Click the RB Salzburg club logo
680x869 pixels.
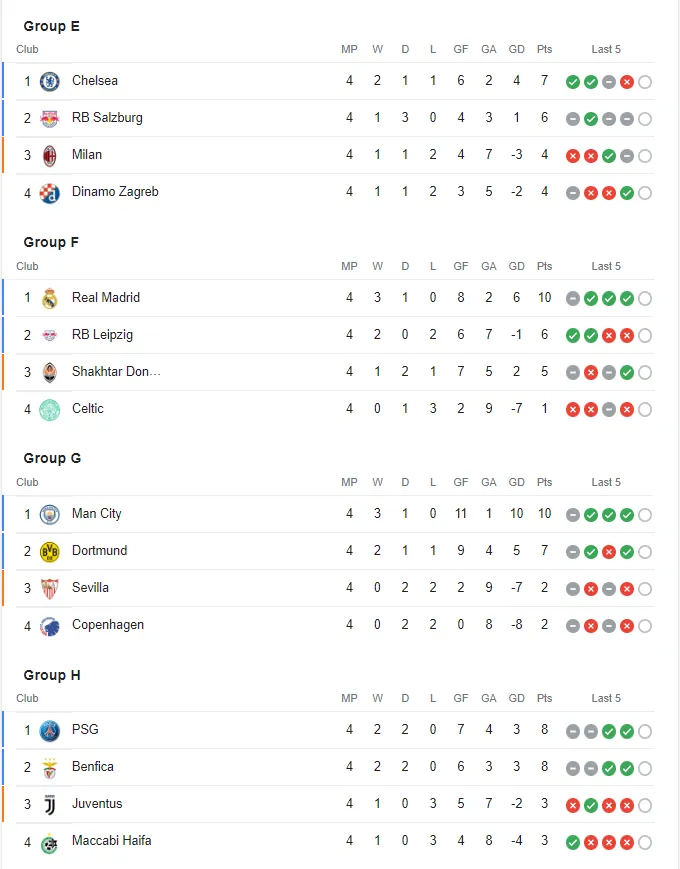pos(49,118)
